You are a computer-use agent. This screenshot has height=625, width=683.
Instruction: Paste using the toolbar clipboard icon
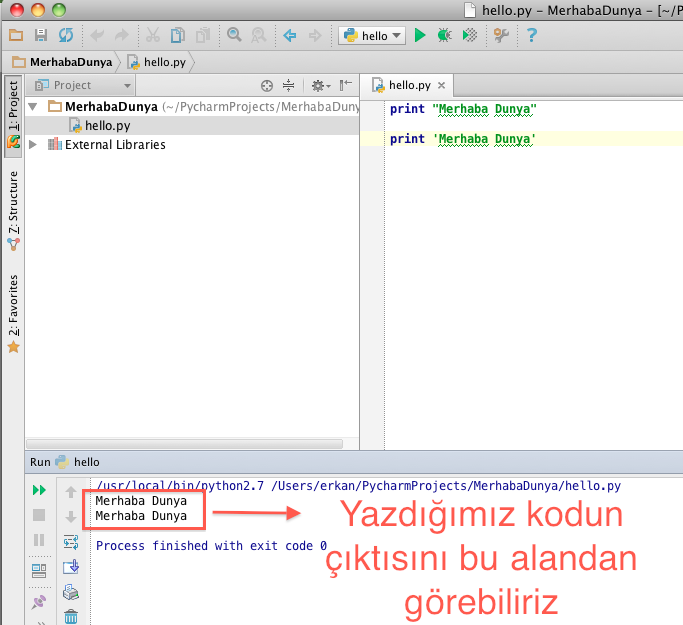pyautogui.click(x=203, y=35)
